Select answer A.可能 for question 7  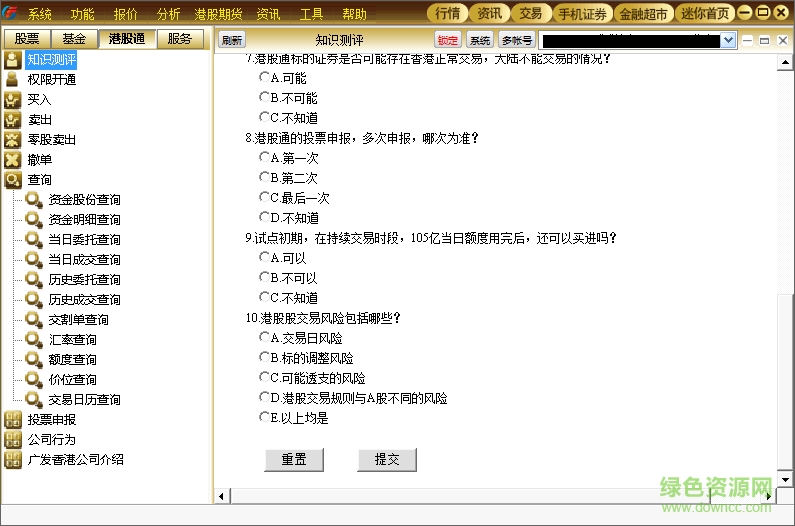click(264, 77)
